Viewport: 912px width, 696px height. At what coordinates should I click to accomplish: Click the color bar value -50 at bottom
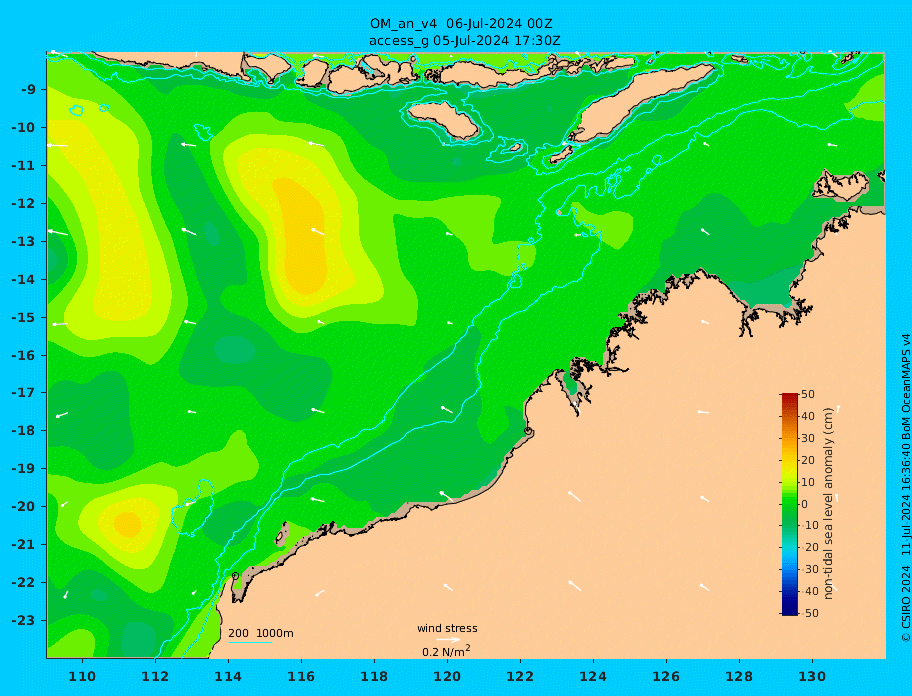809,613
